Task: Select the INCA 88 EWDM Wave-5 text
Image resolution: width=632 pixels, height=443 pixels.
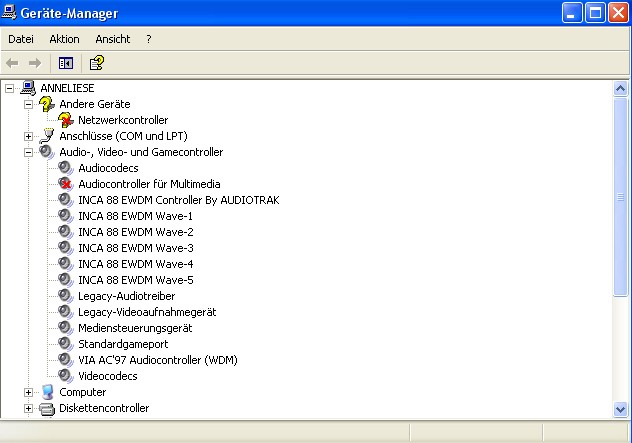Action: 135,280
